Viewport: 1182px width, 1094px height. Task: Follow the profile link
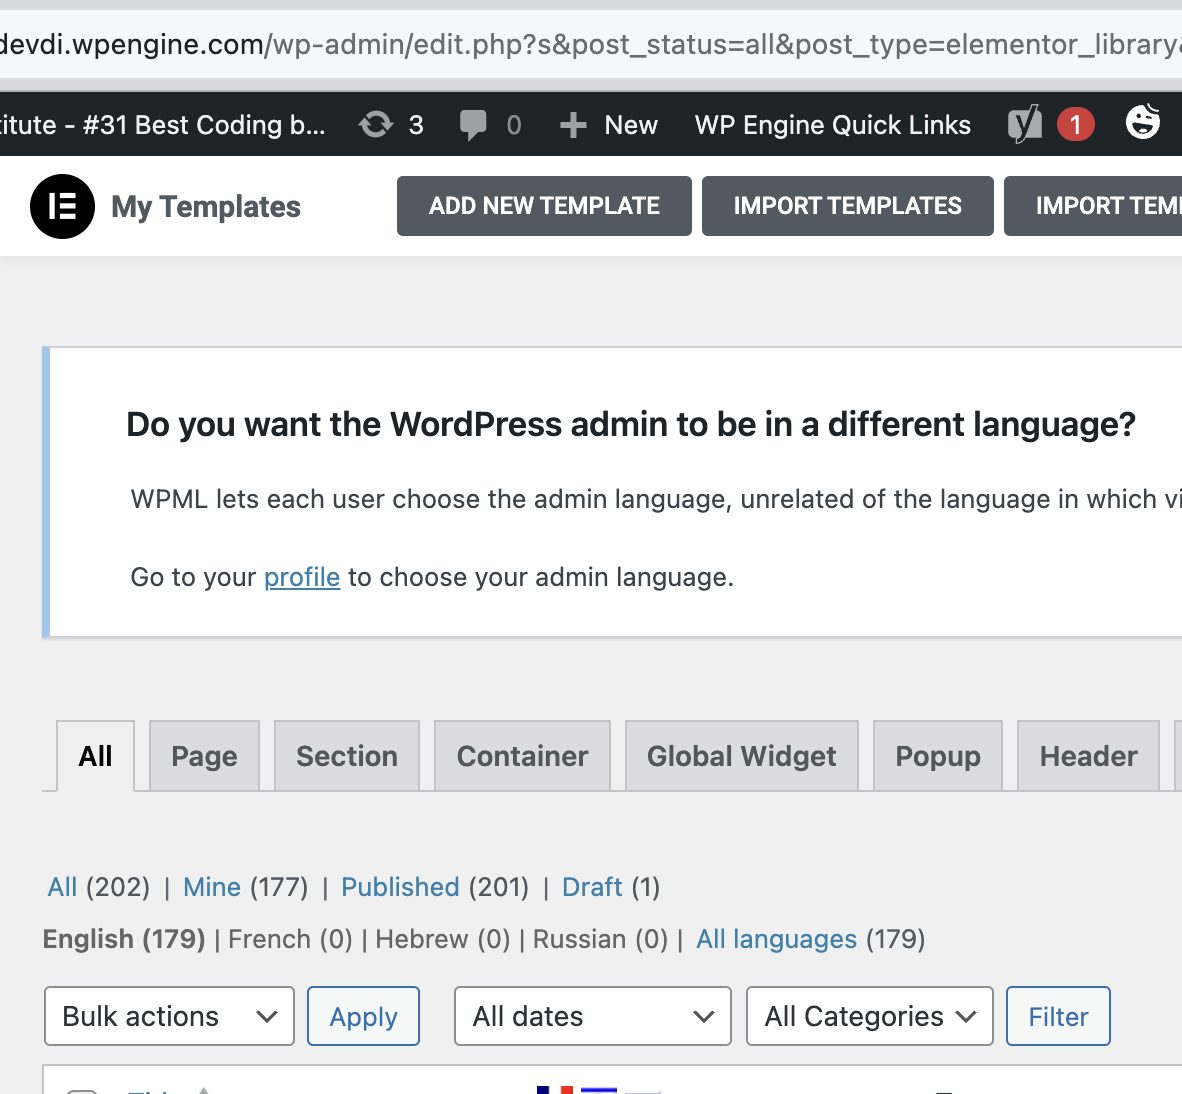[x=302, y=577]
